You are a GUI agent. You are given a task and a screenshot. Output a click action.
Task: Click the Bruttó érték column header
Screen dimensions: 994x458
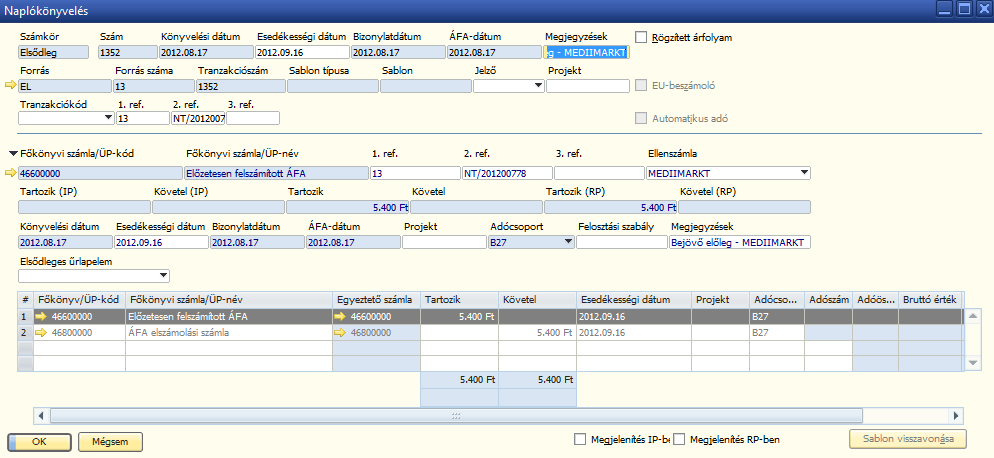(x=930, y=300)
